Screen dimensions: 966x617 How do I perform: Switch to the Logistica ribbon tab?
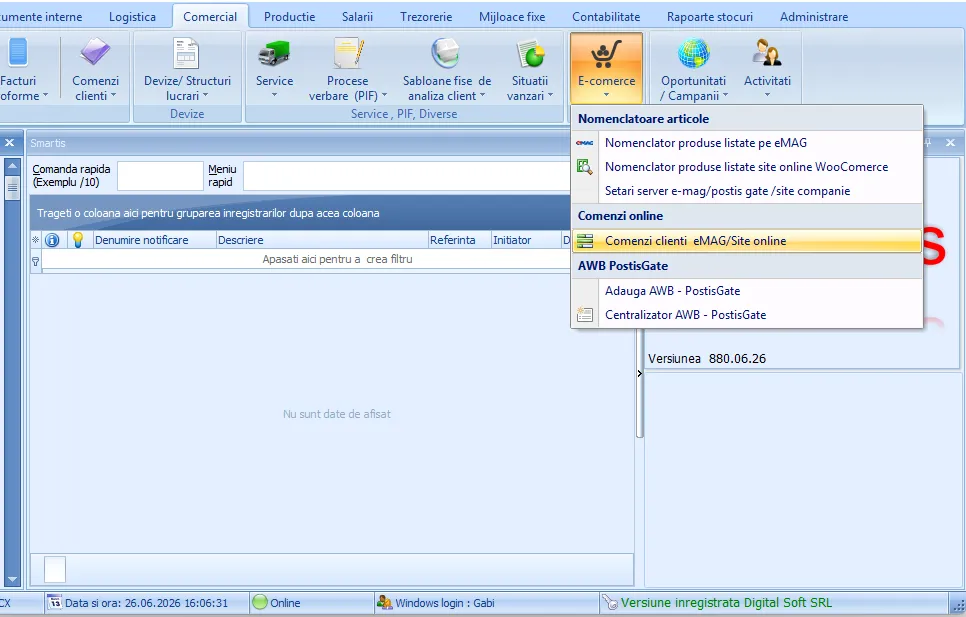(x=132, y=17)
